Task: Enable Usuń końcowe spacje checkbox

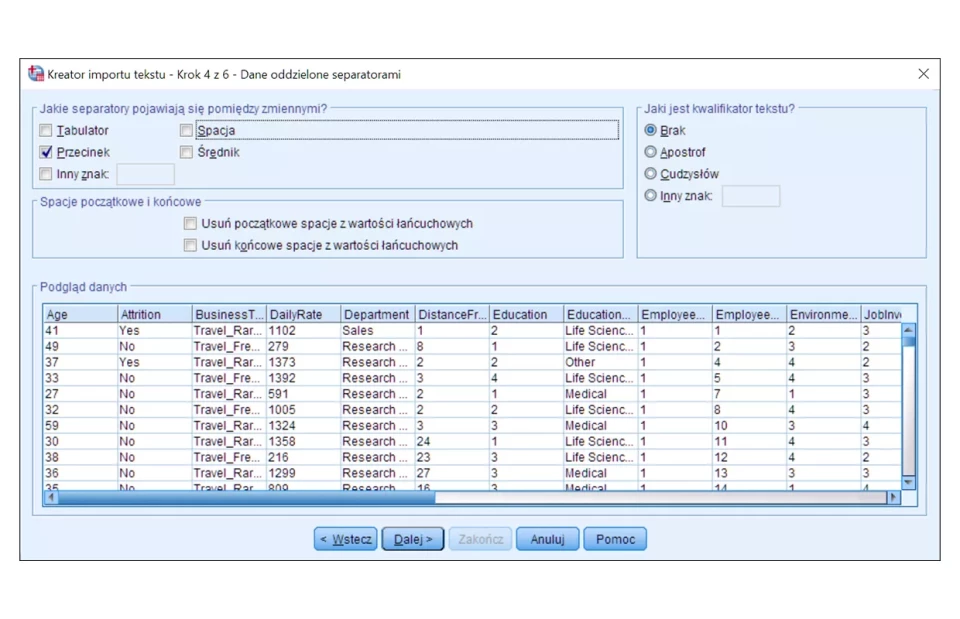Action: [190, 246]
